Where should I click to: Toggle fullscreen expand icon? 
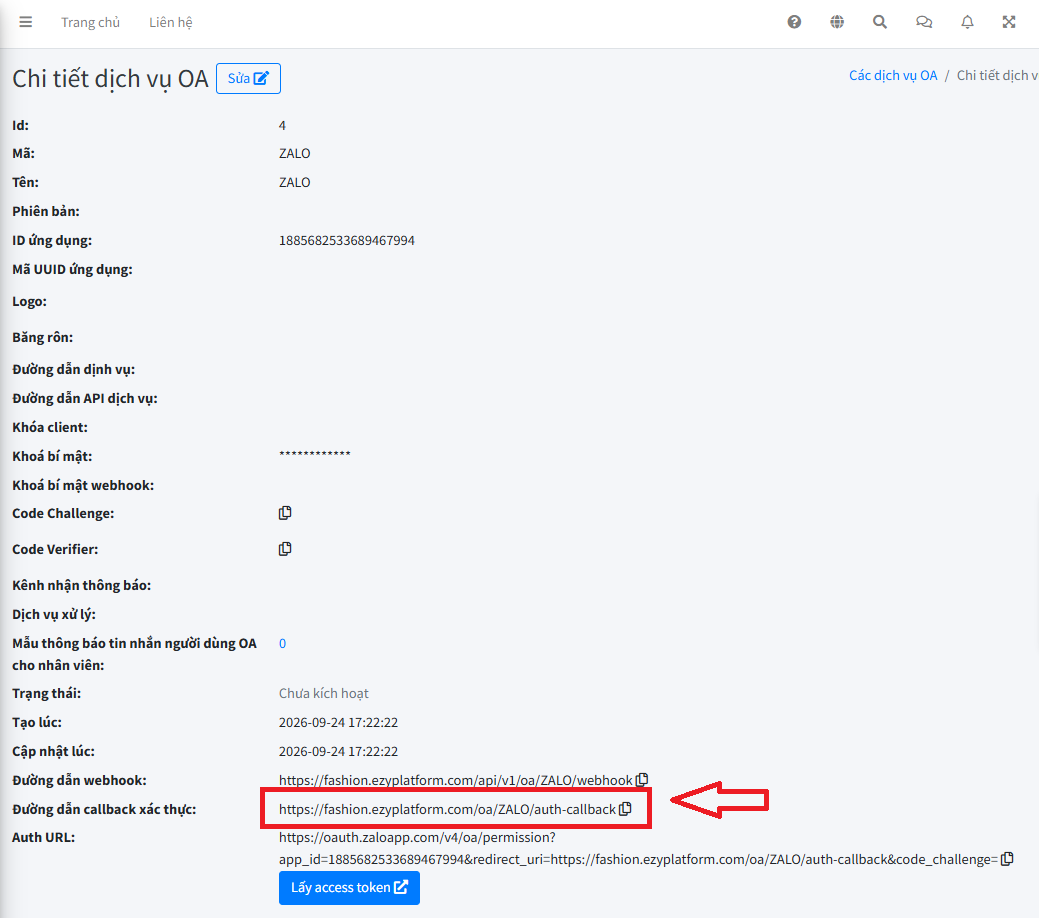[x=1009, y=22]
